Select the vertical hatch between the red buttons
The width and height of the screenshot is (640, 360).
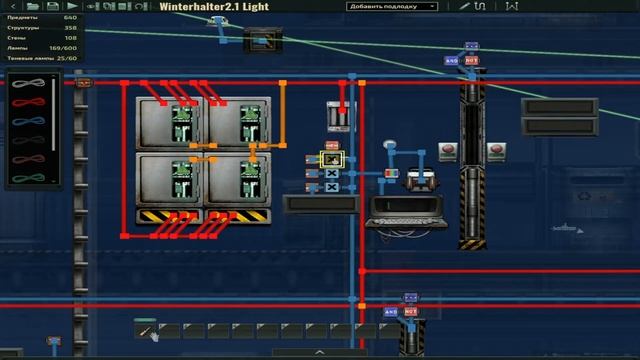pyautogui.click(x=472, y=160)
